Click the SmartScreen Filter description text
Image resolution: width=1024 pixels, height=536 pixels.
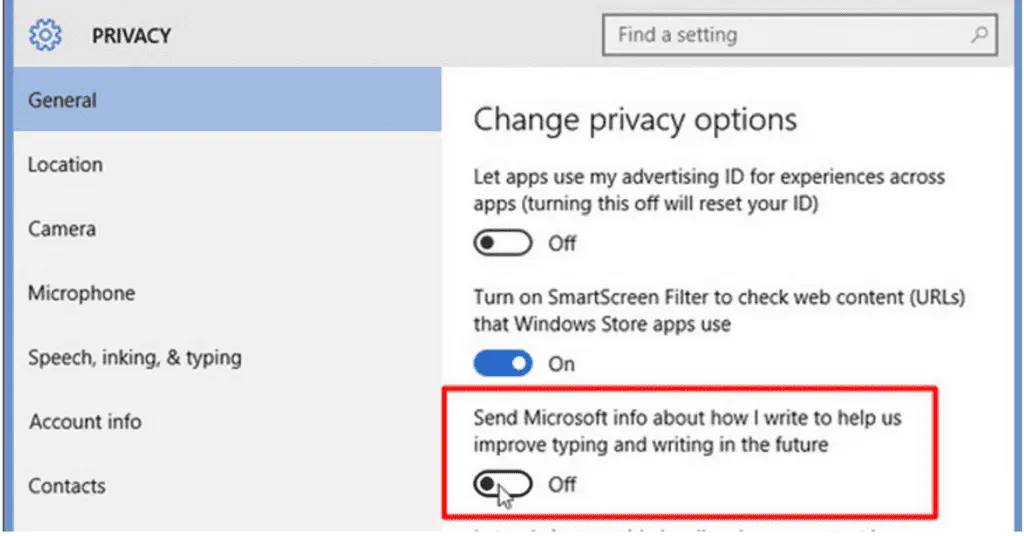point(718,310)
